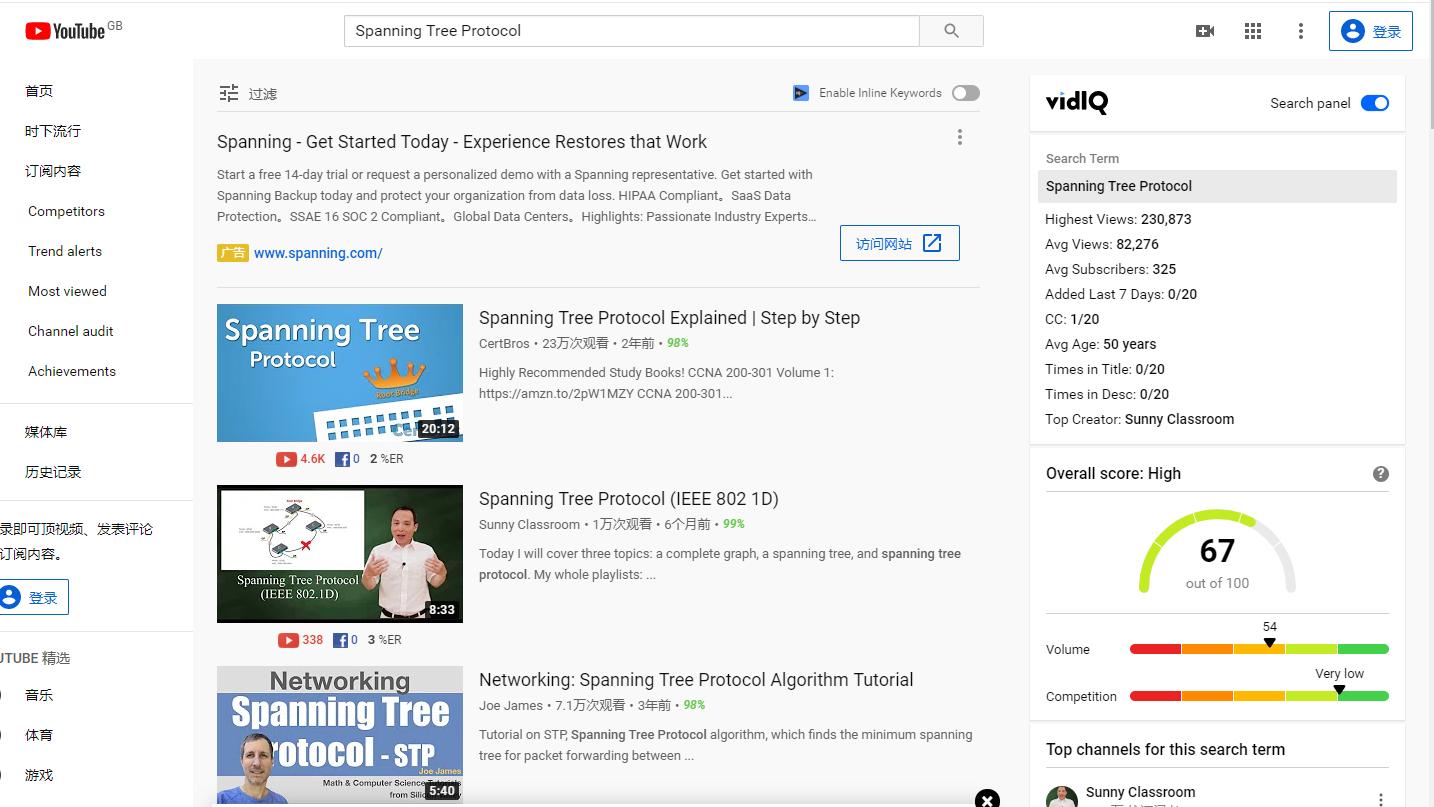Click the Volume score marker at 54

[x=1269, y=643]
